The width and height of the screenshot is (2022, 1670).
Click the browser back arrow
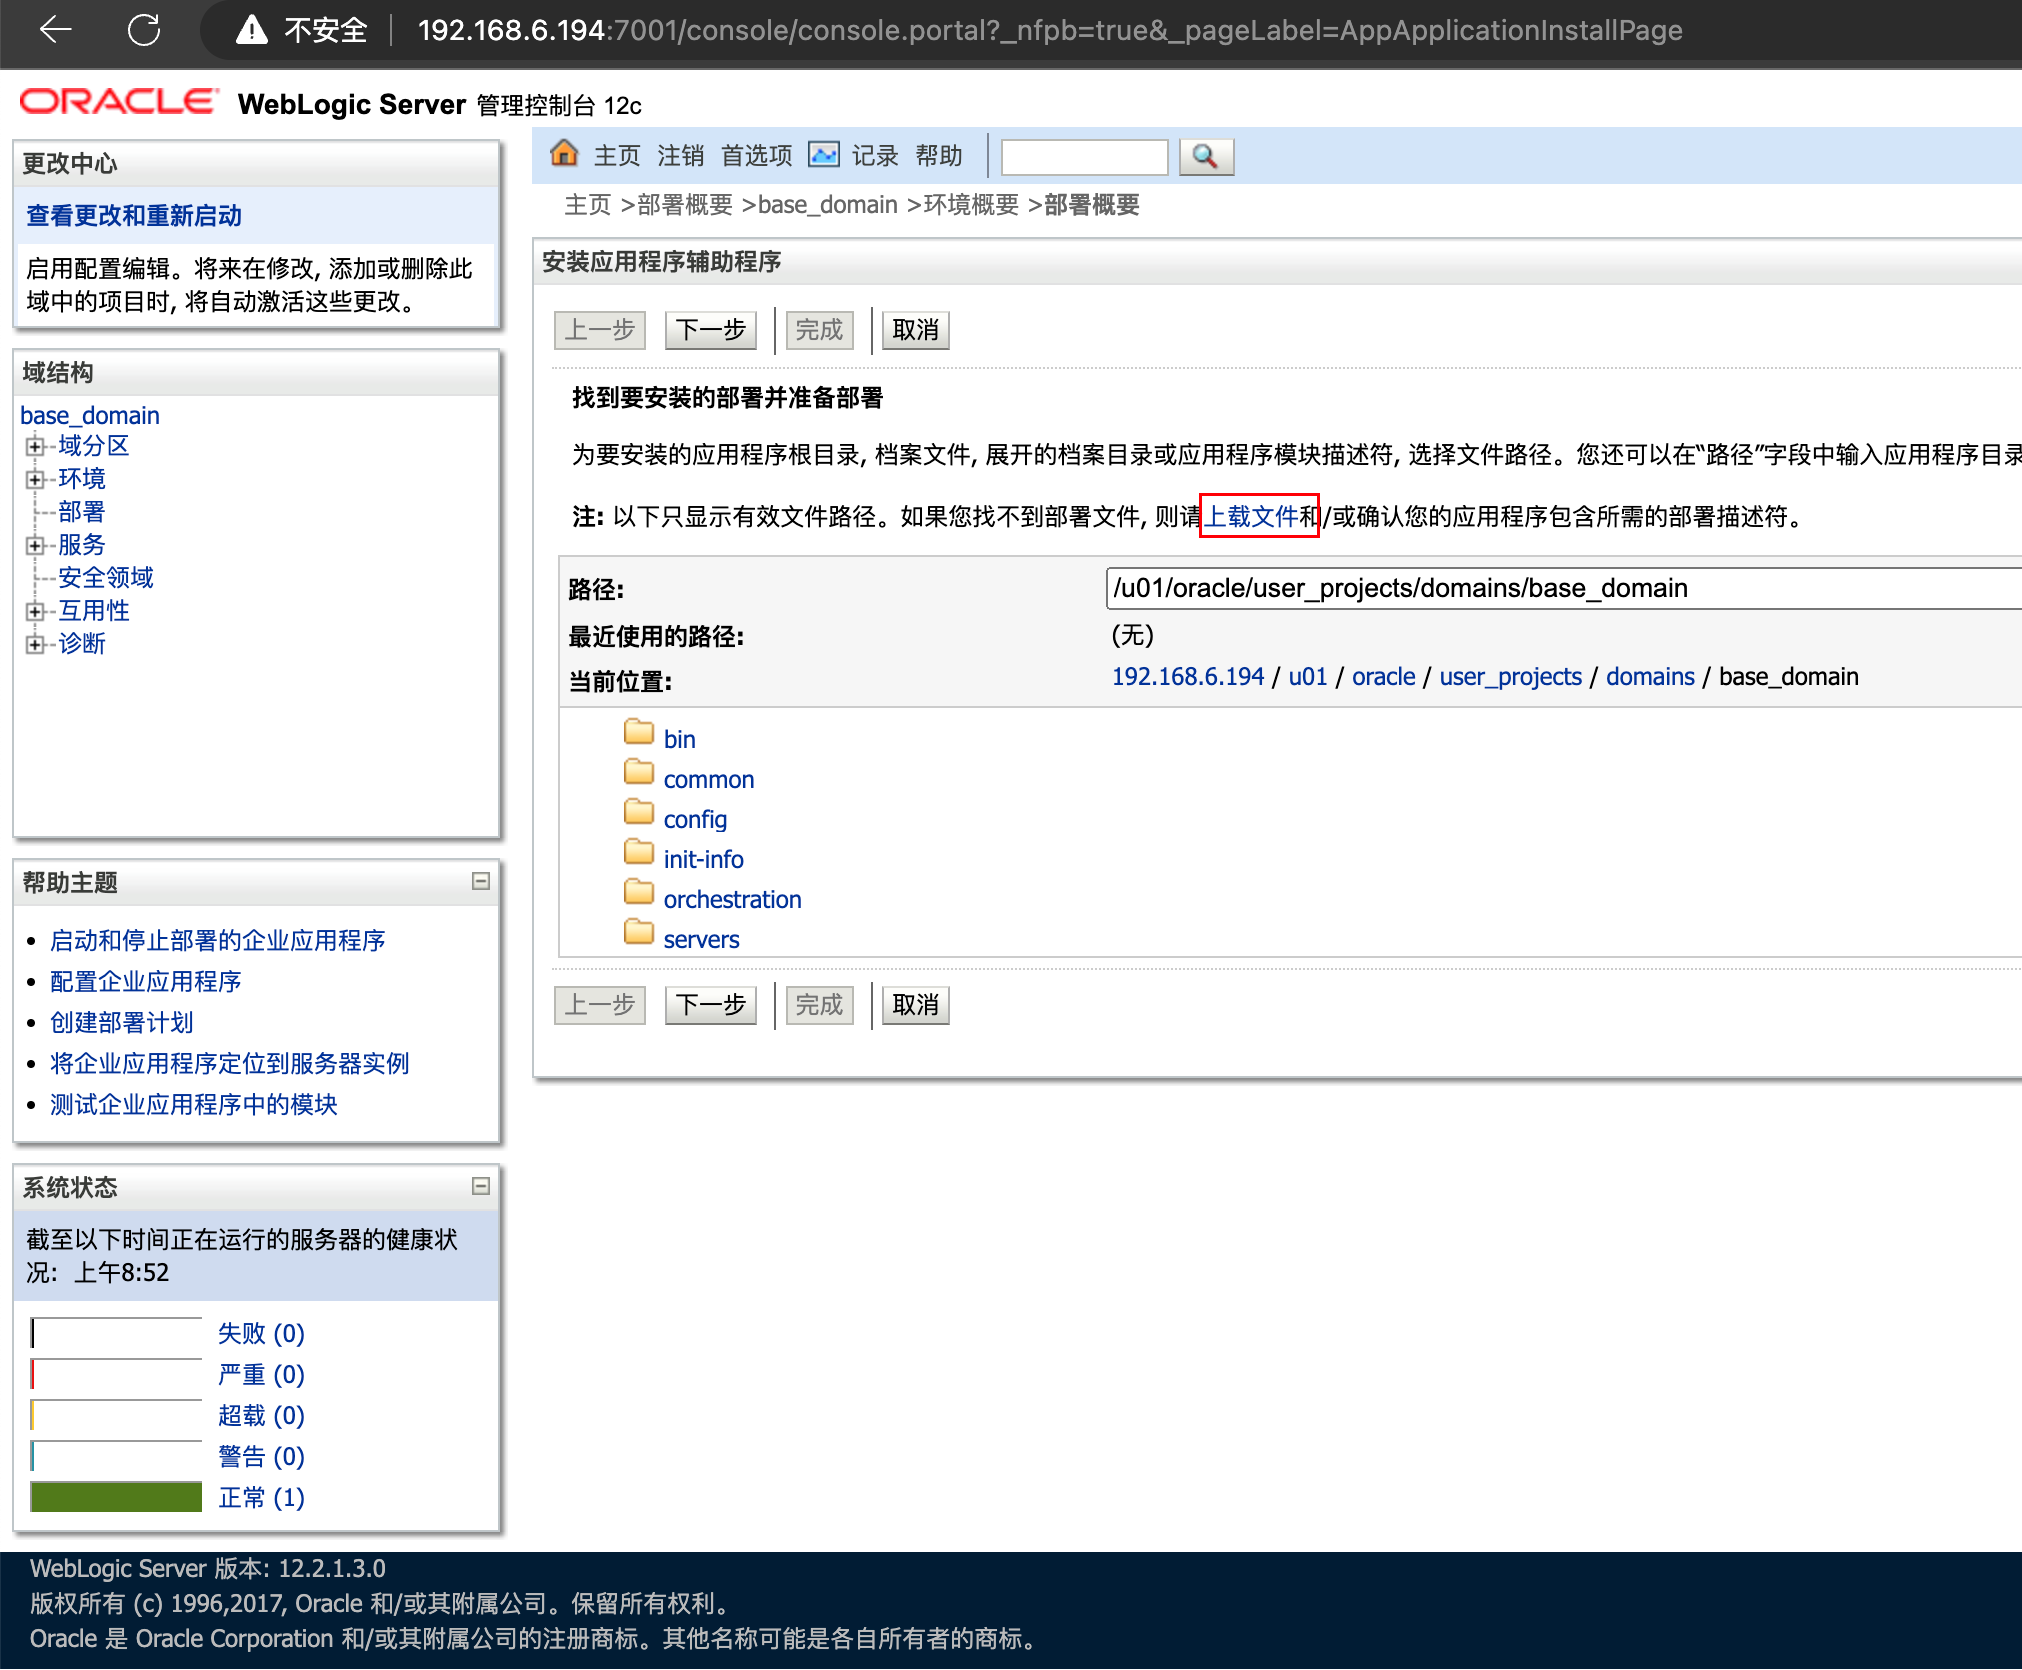tap(56, 30)
